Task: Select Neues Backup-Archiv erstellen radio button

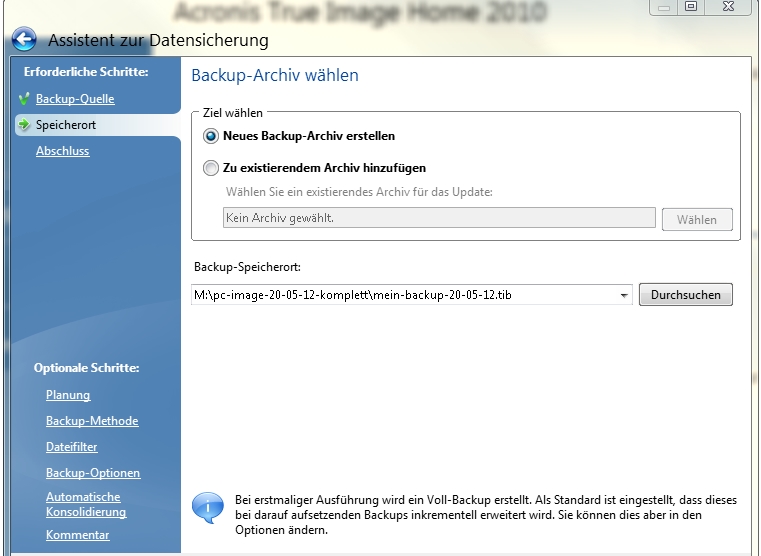Action: (211, 136)
